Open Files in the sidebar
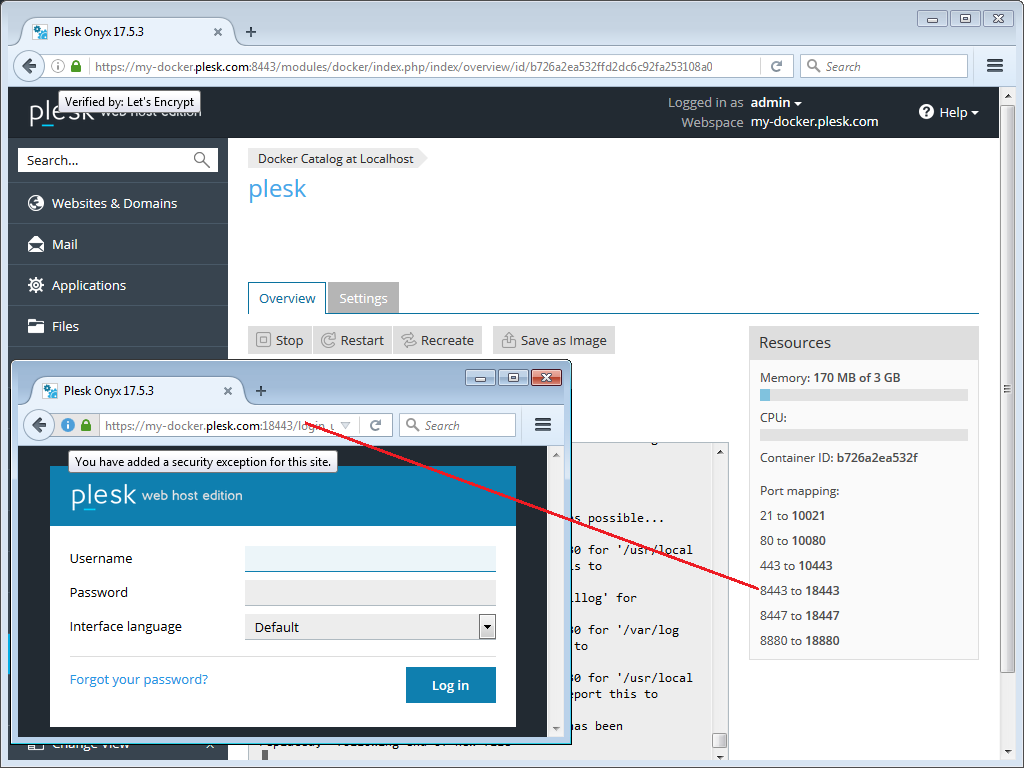 [118, 327]
